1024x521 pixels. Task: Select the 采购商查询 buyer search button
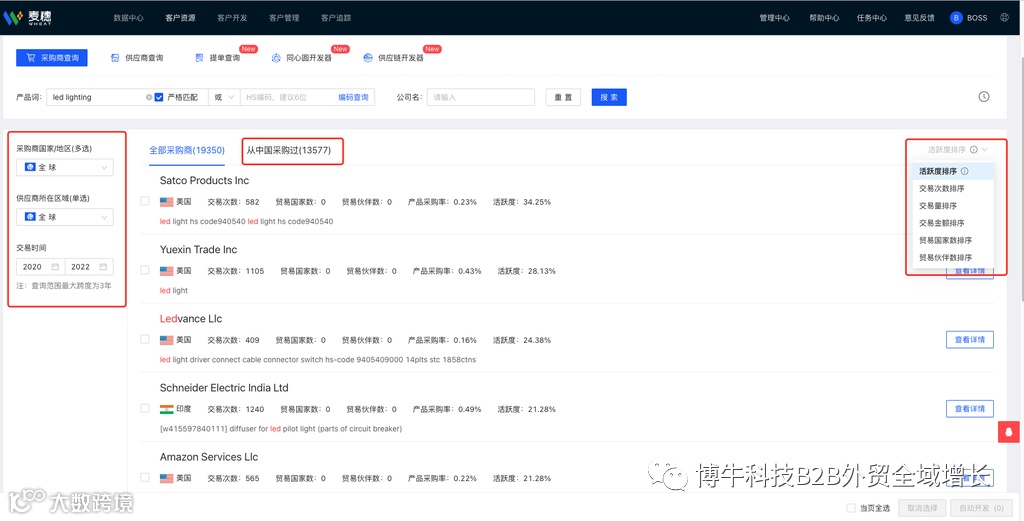(x=52, y=57)
